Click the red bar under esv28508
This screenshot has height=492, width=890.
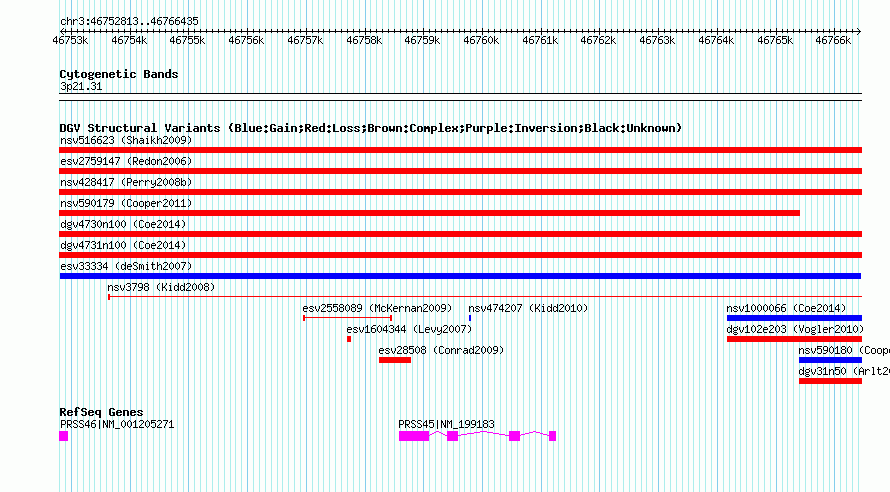[395, 360]
